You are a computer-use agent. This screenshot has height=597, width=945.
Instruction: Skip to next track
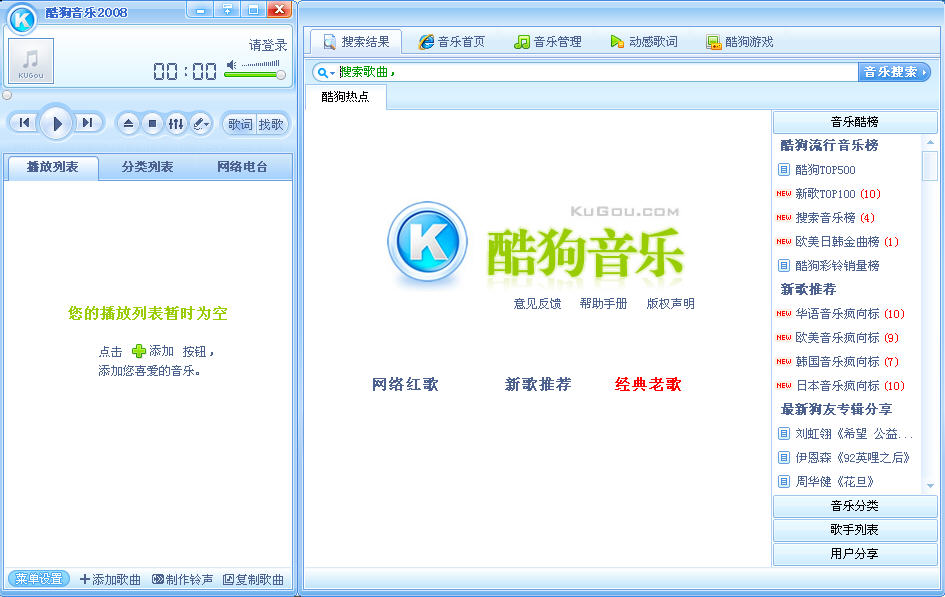coord(88,123)
